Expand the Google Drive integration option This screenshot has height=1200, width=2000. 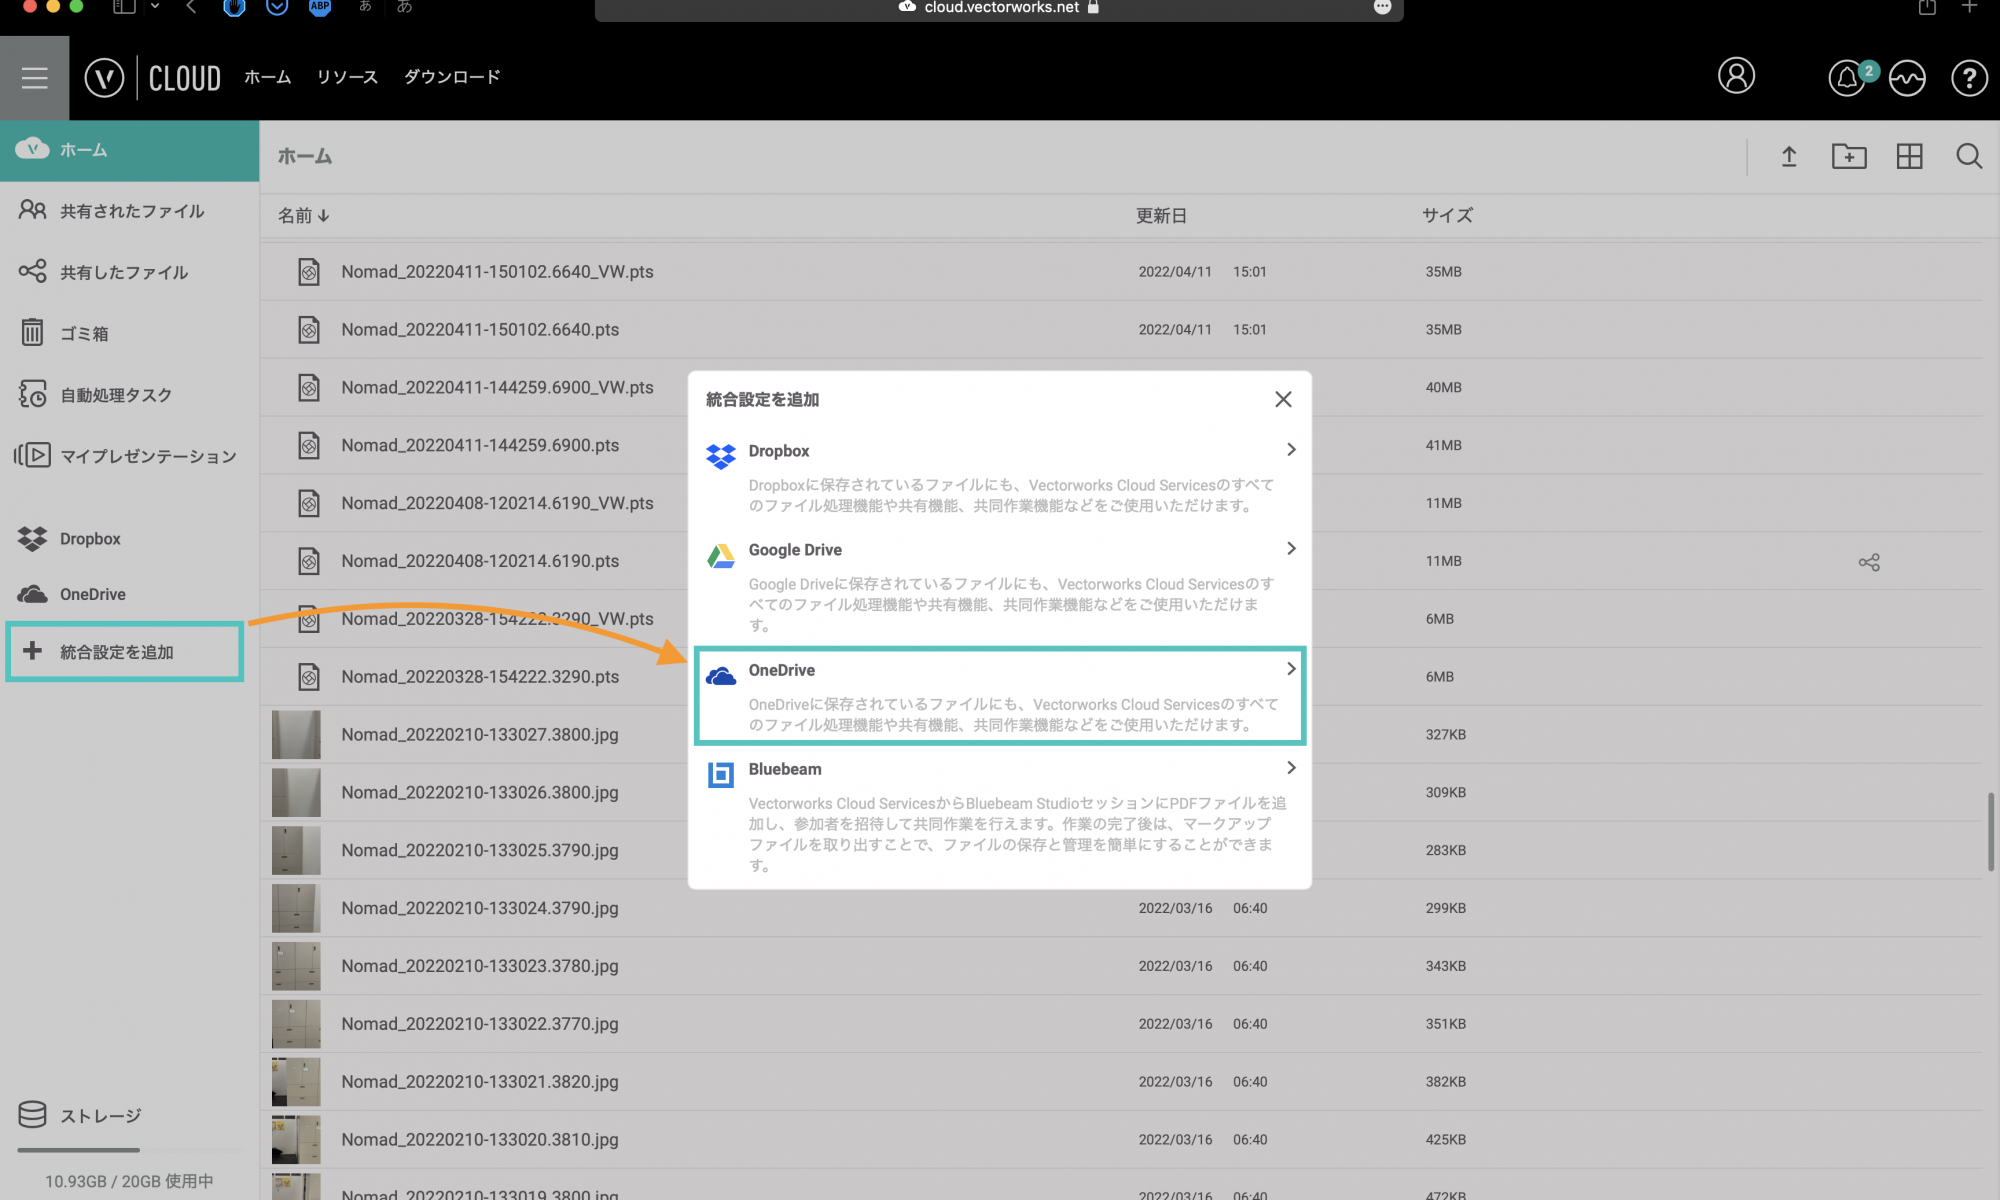1000,550
